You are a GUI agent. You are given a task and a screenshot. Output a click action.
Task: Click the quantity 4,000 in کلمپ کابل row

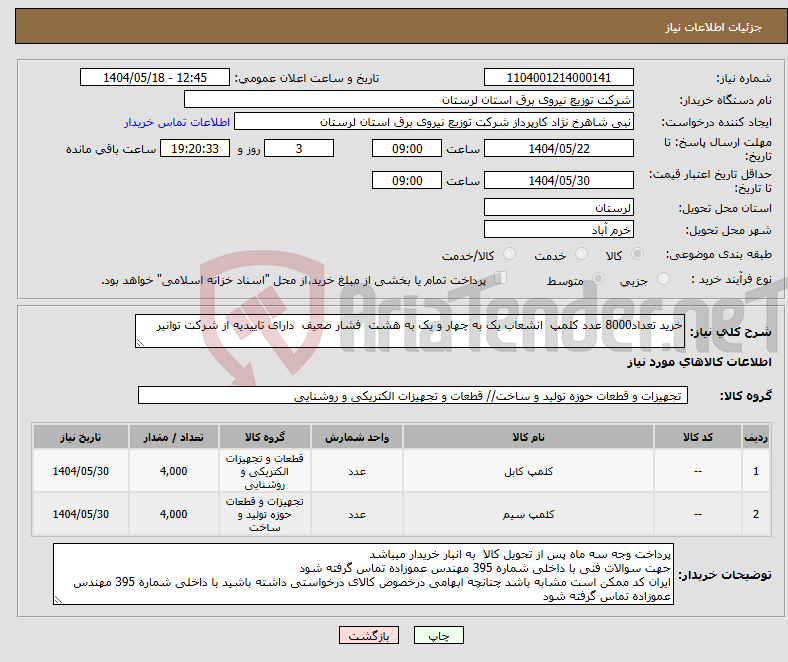[173, 471]
